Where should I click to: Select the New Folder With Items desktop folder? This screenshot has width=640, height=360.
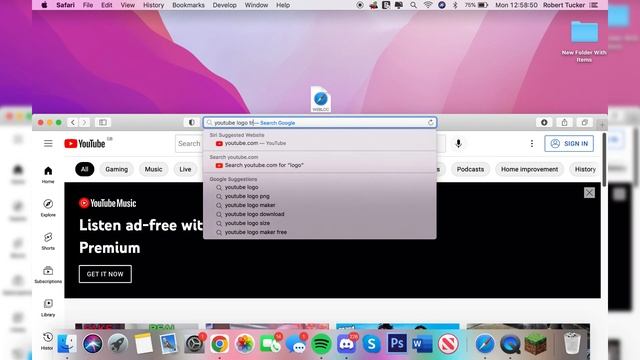point(584,41)
